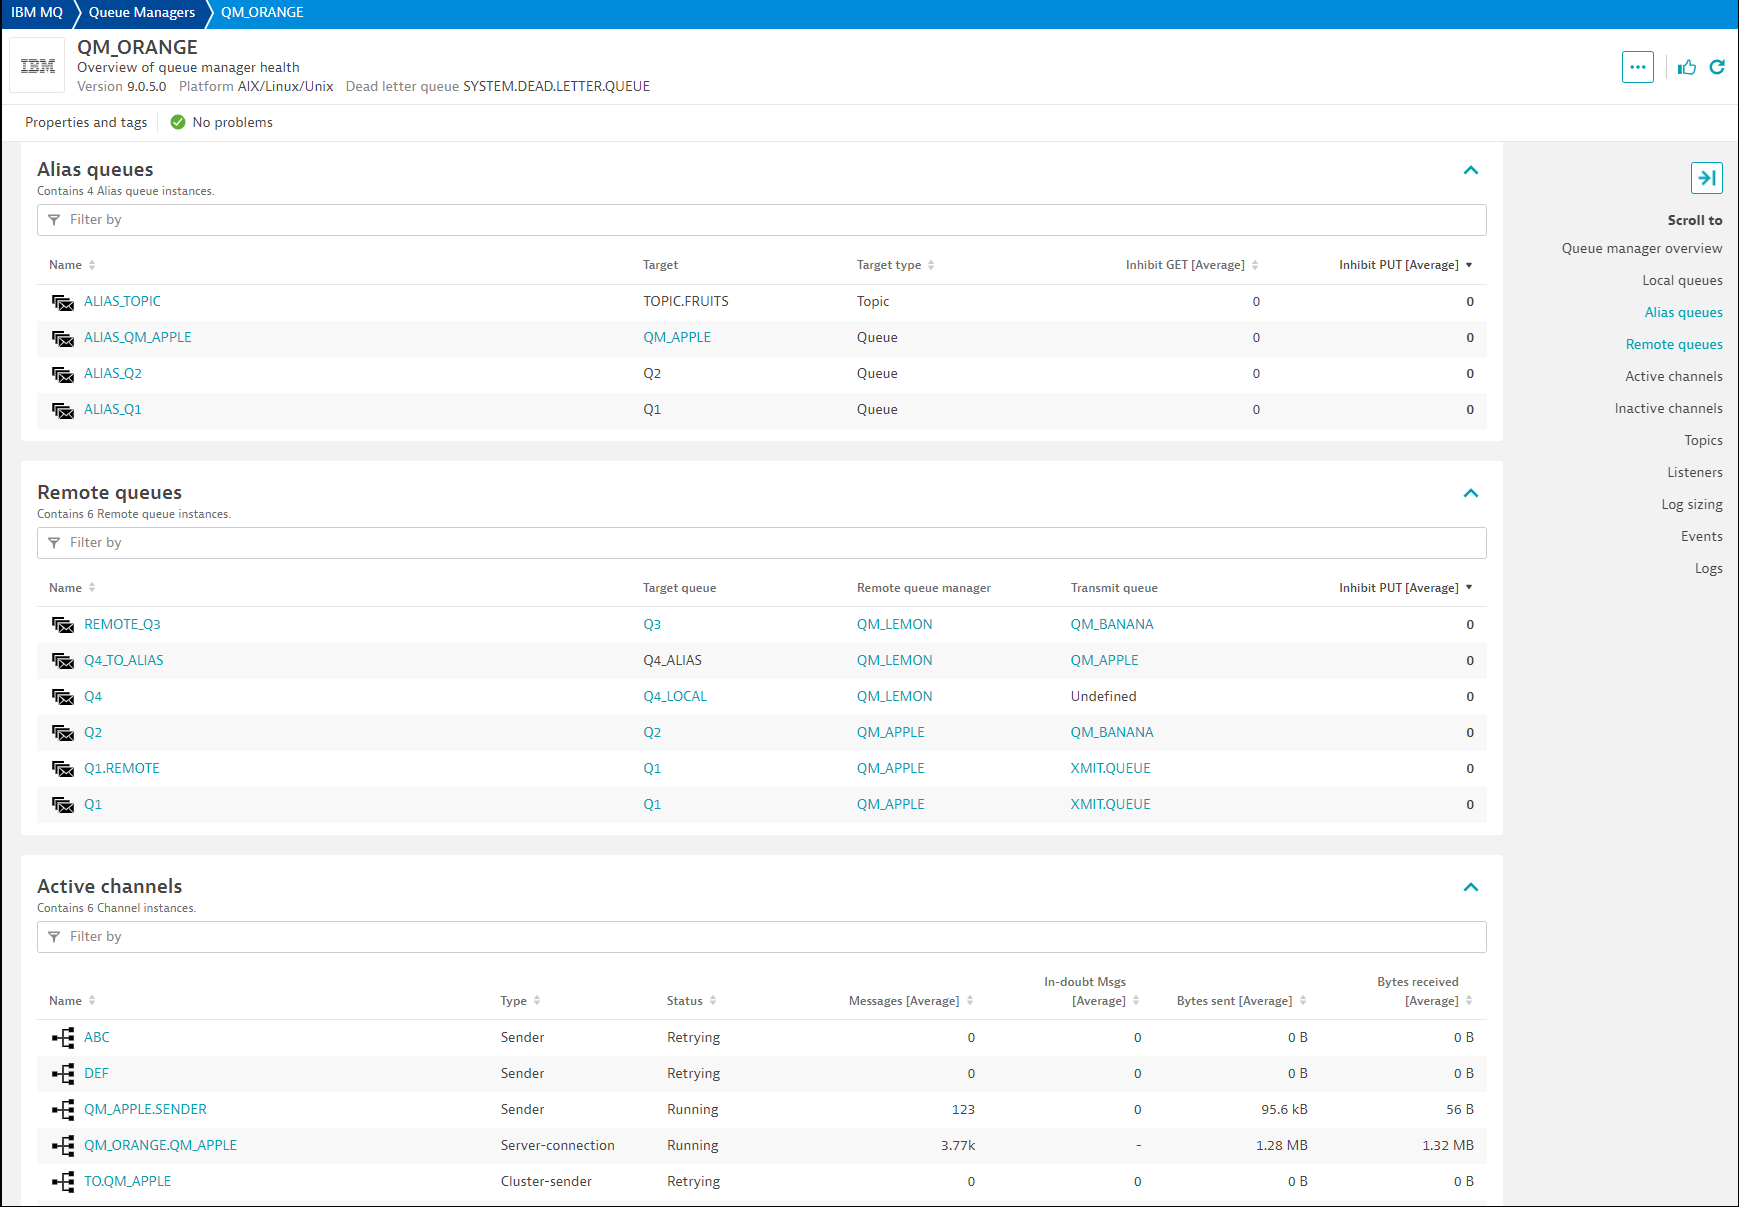1739x1207 pixels.
Task: Click the Remote queues Filter by field
Action: [761, 543]
